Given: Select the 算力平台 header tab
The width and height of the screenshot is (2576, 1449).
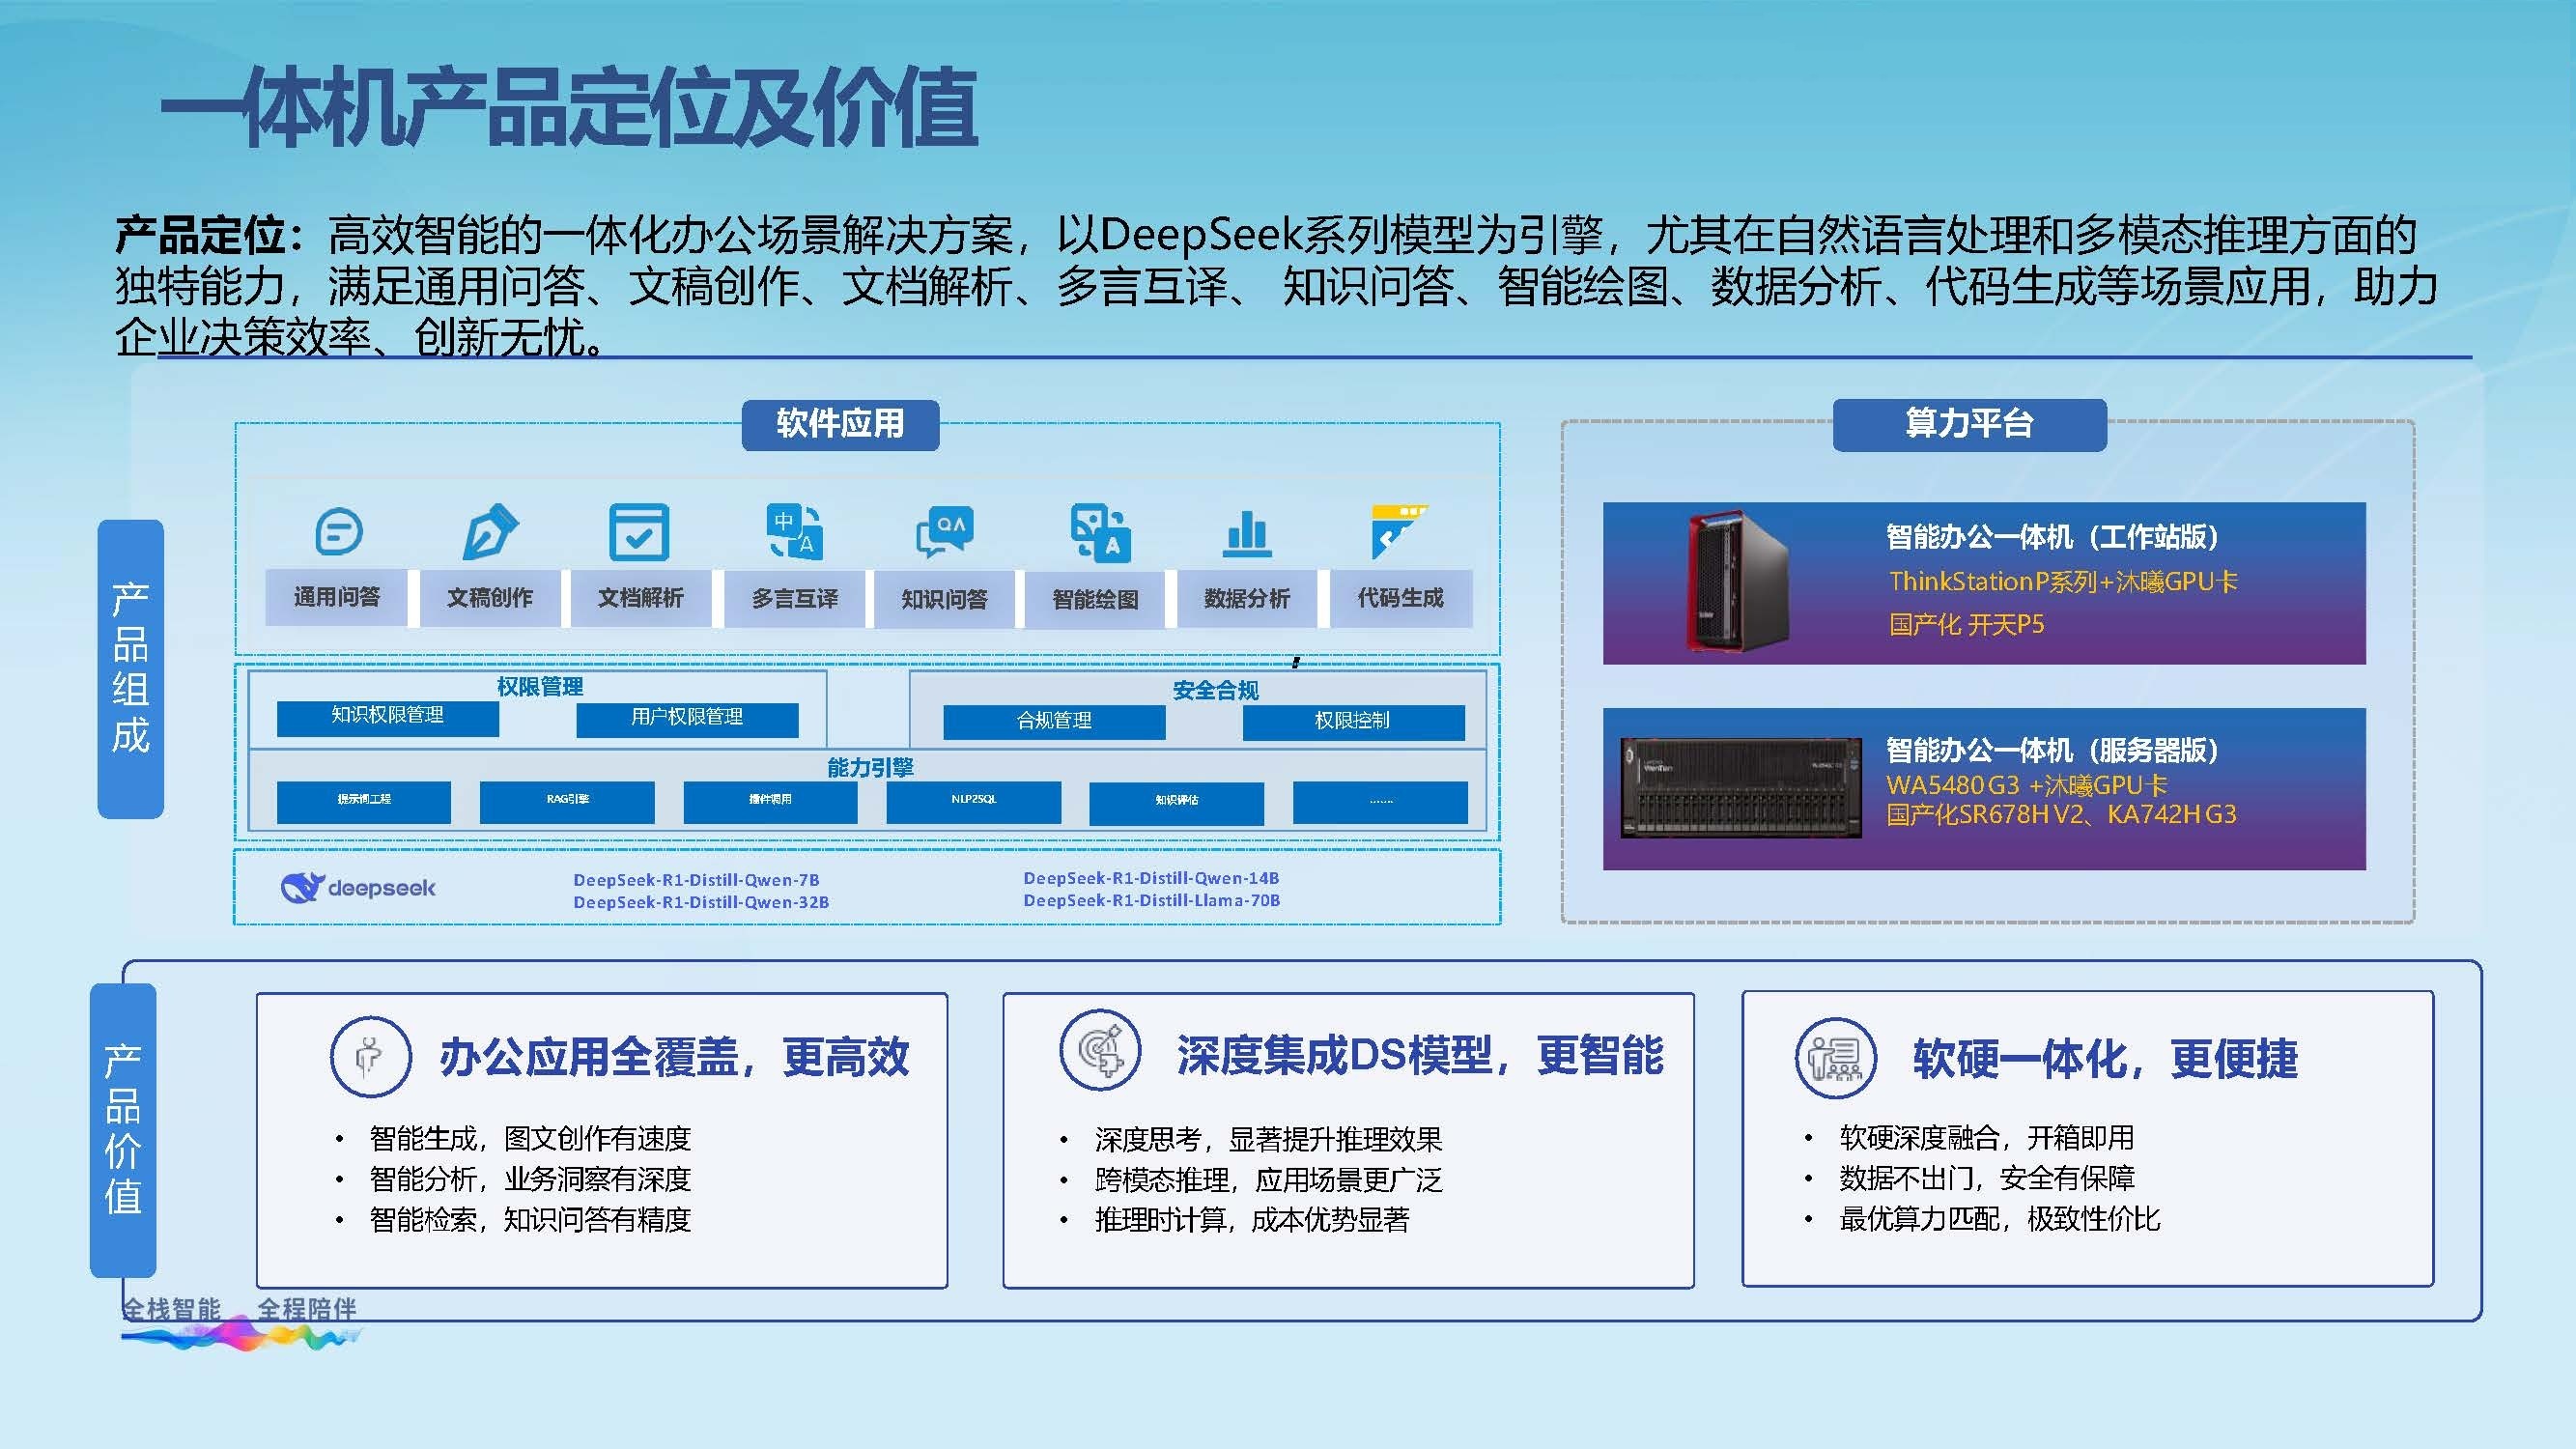Looking at the screenshot, I should click(1968, 424).
